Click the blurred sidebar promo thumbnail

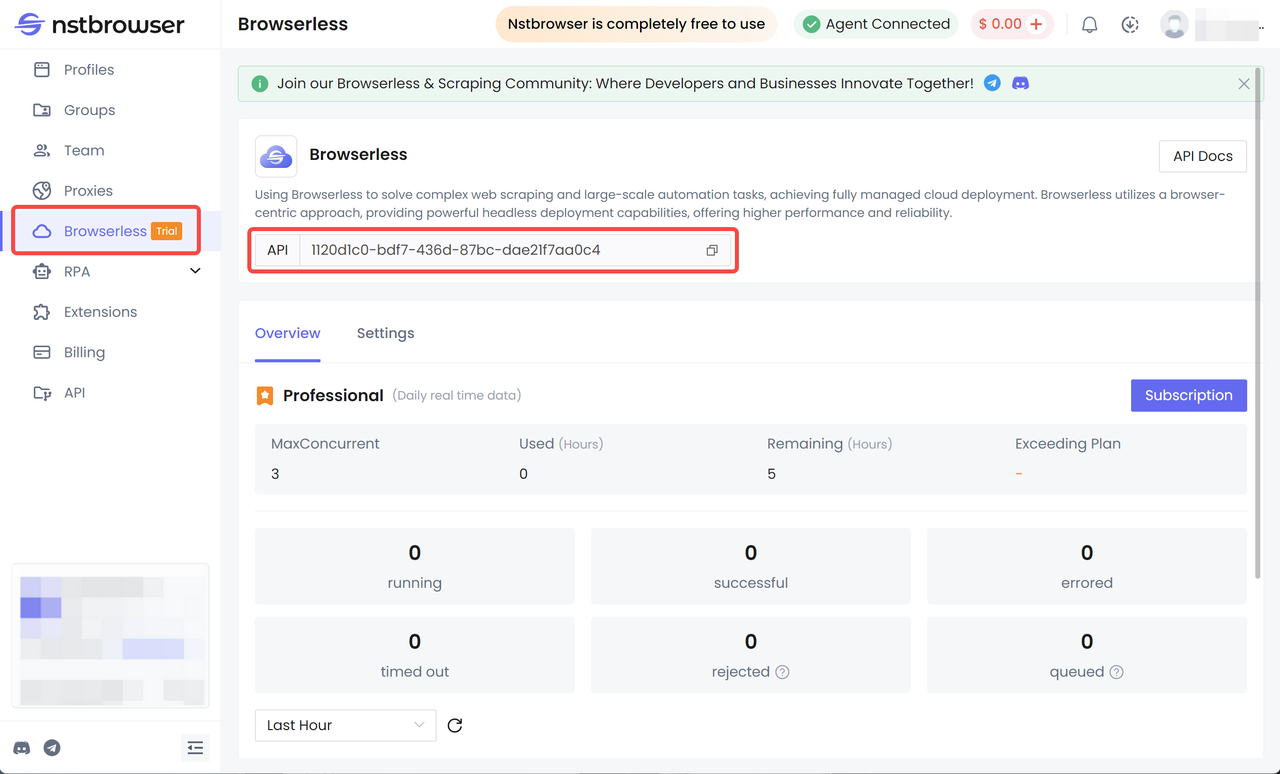click(110, 636)
